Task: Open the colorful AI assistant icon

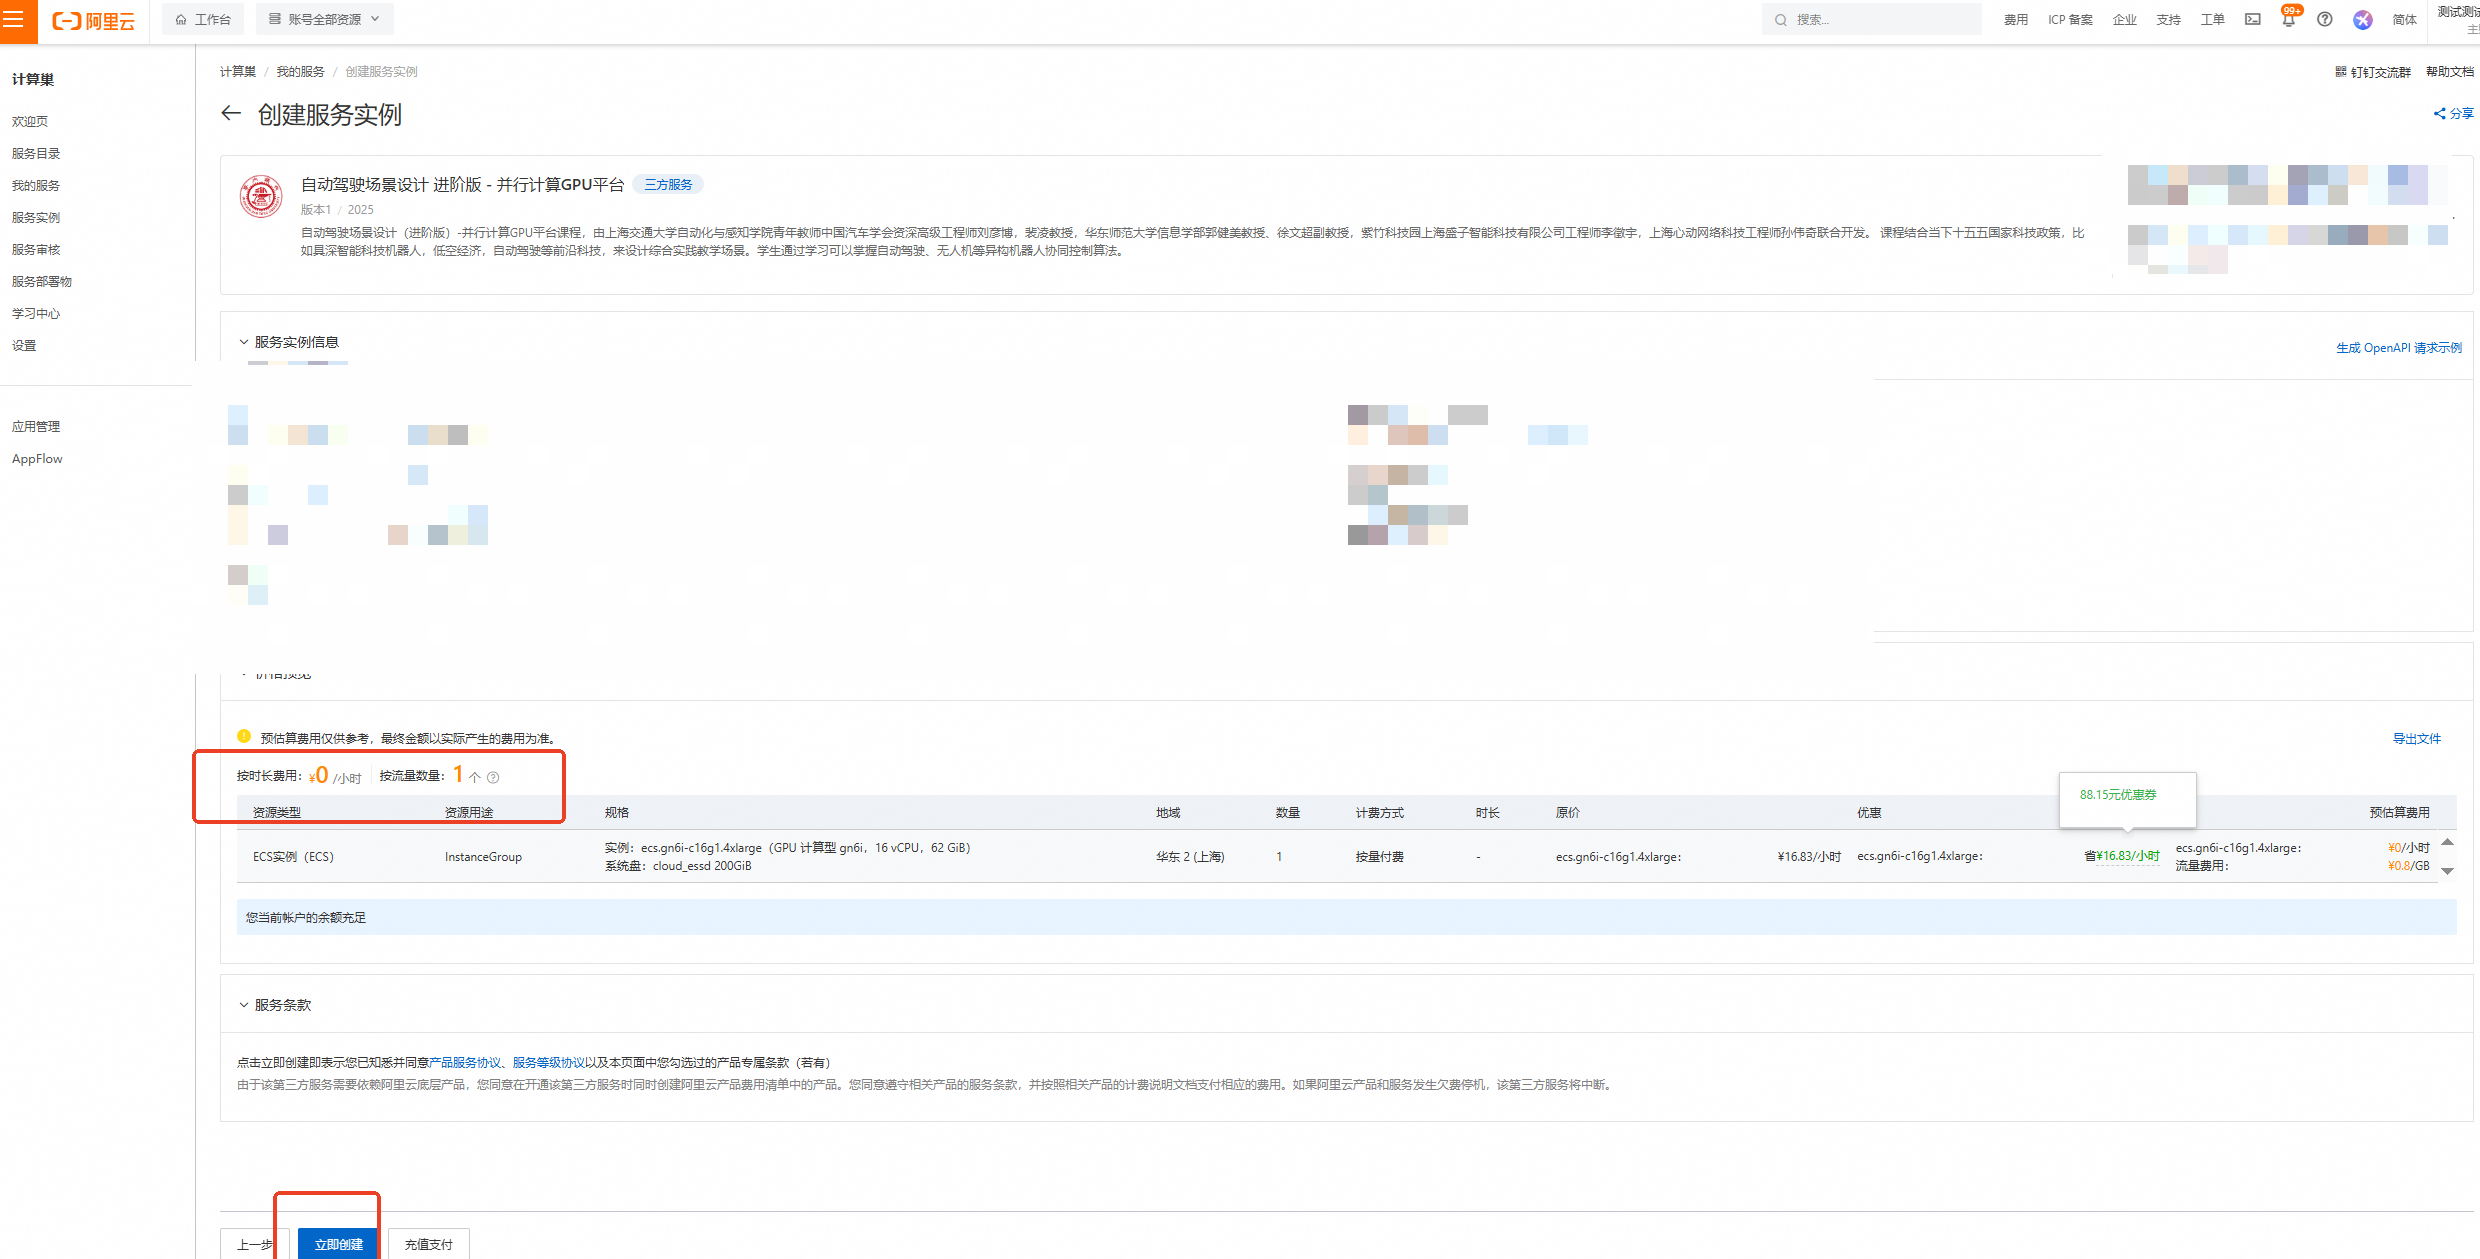Action: pos(2362,20)
